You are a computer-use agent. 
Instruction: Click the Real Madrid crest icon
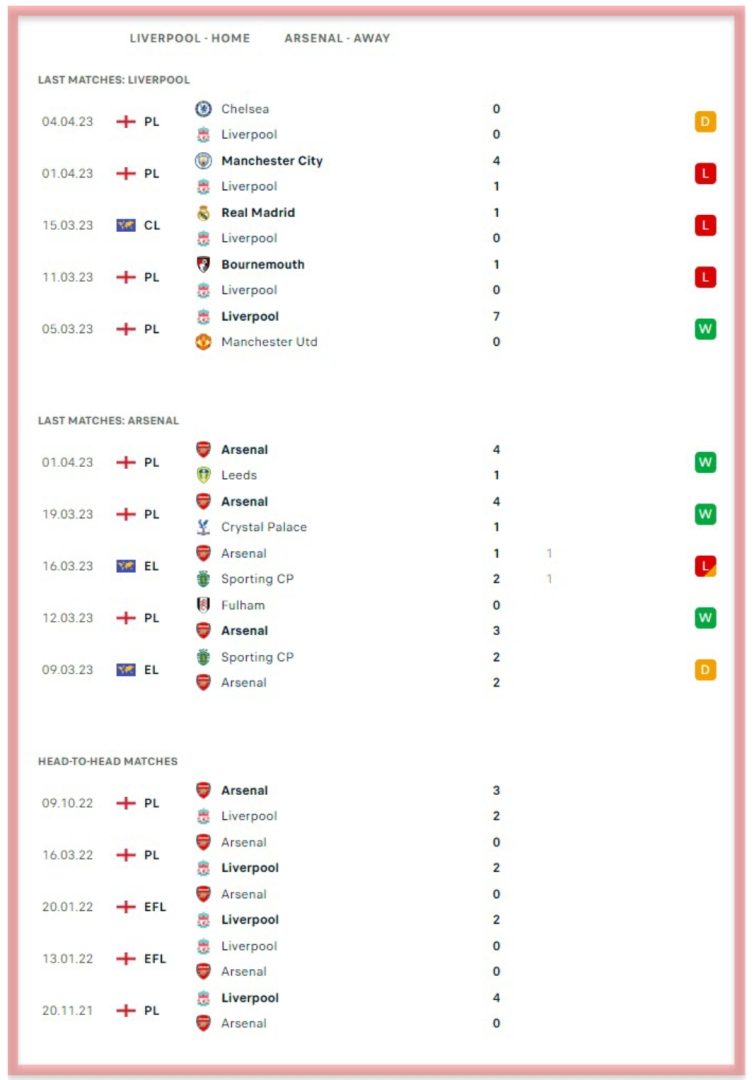click(203, 213)
